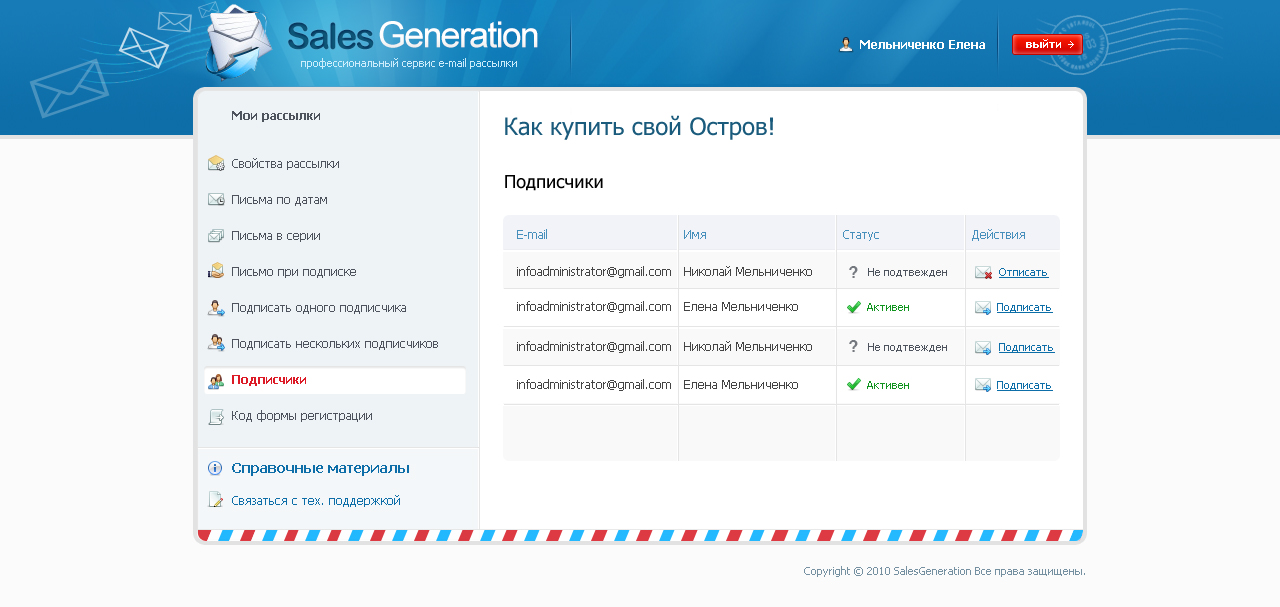
Task: Open the Справочные материалы link
Action: tap(320, 468)
